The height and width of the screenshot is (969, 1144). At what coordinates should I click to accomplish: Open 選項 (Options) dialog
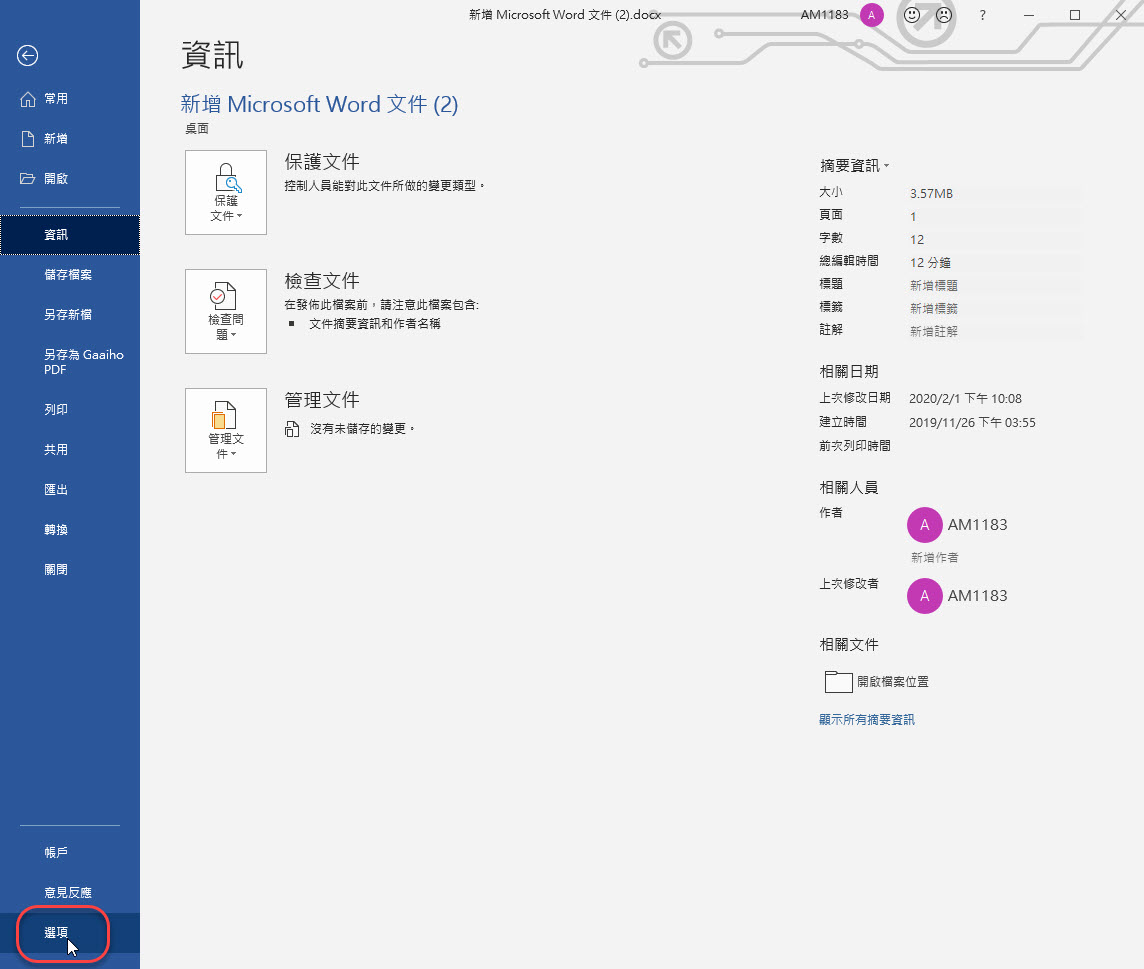point(70,933)
